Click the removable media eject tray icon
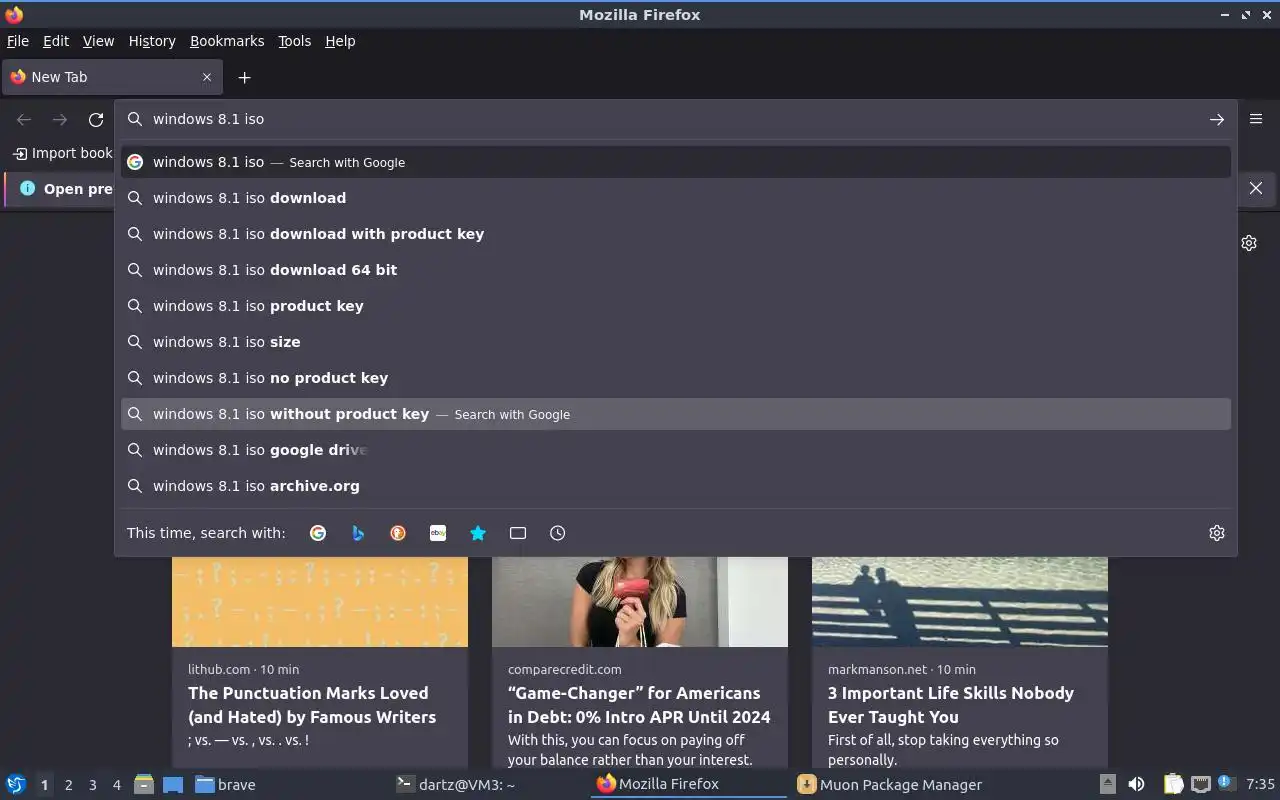The height and width of the screenshot is (800, 1280). 1107,784
